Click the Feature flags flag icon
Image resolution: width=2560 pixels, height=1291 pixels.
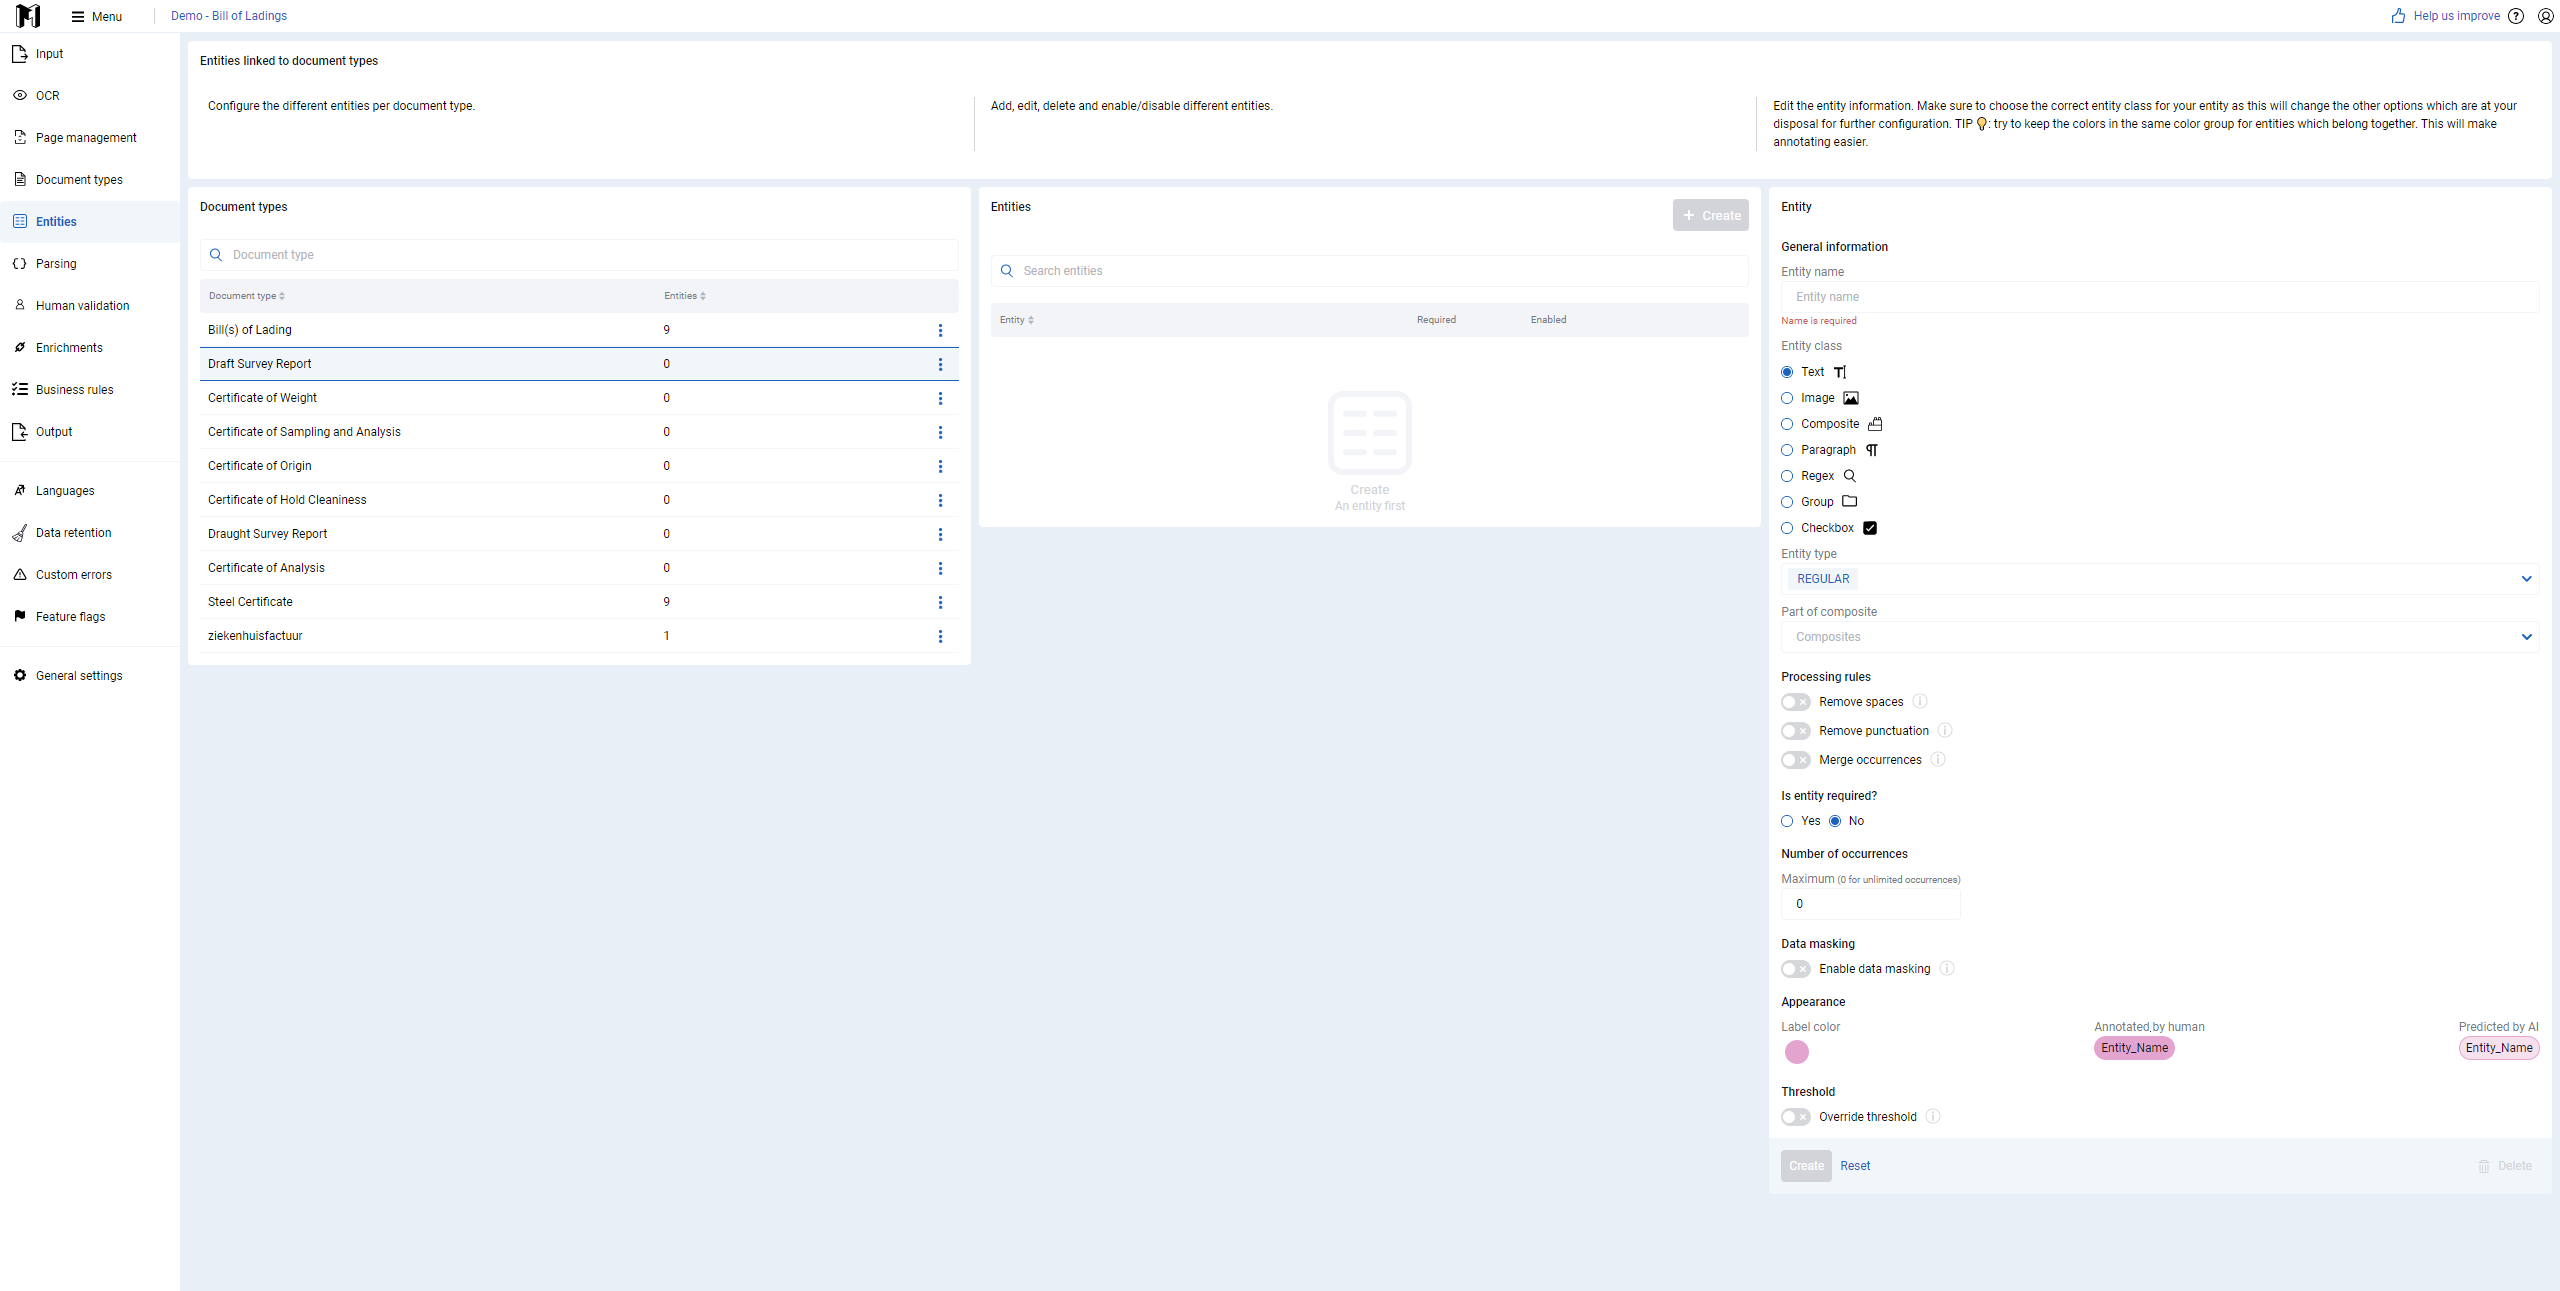pyautogui.click(x=20, y=616)
